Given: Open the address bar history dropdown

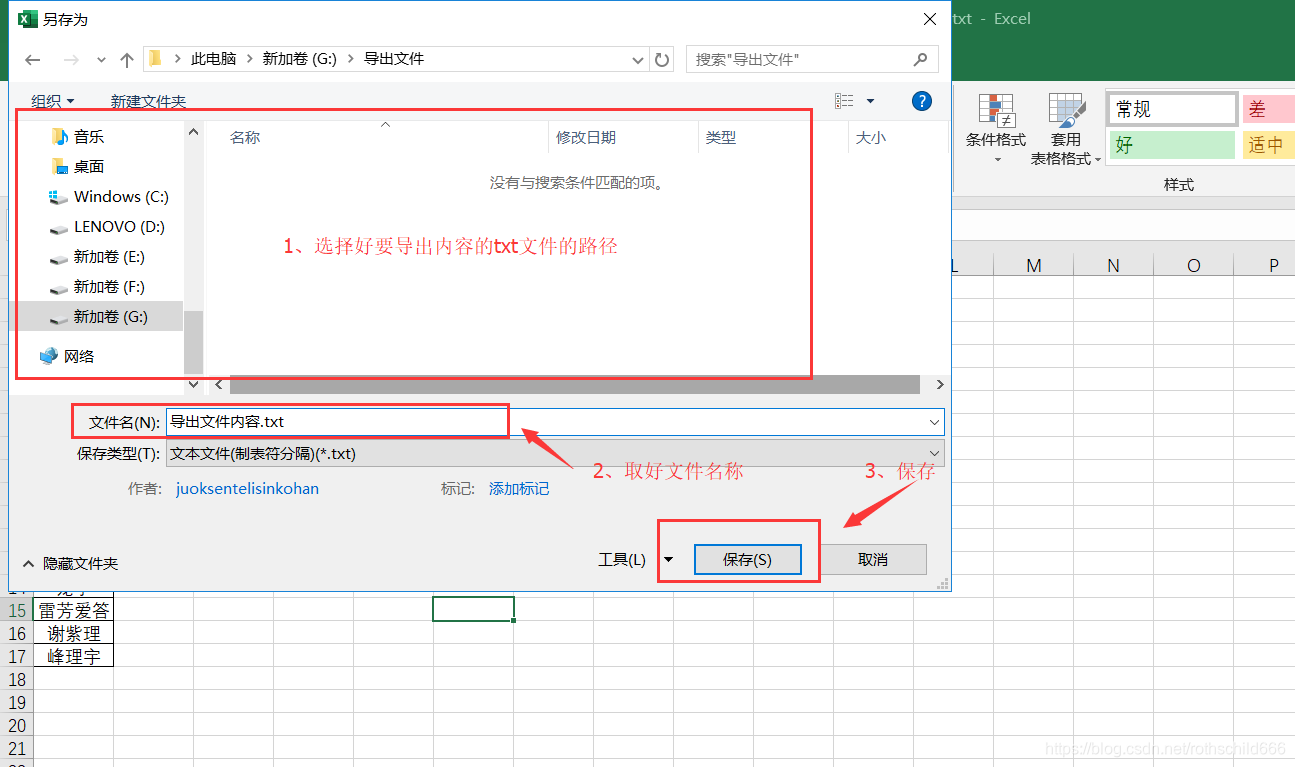Looking at the screenshot, I should 638,60.
